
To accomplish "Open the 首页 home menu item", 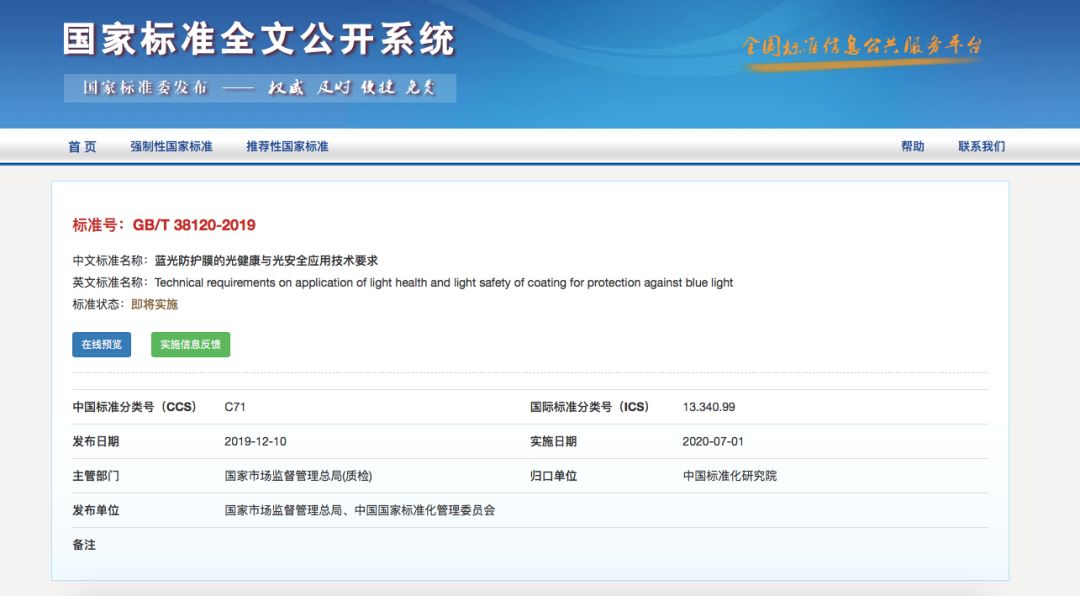I will pos(82,146).
